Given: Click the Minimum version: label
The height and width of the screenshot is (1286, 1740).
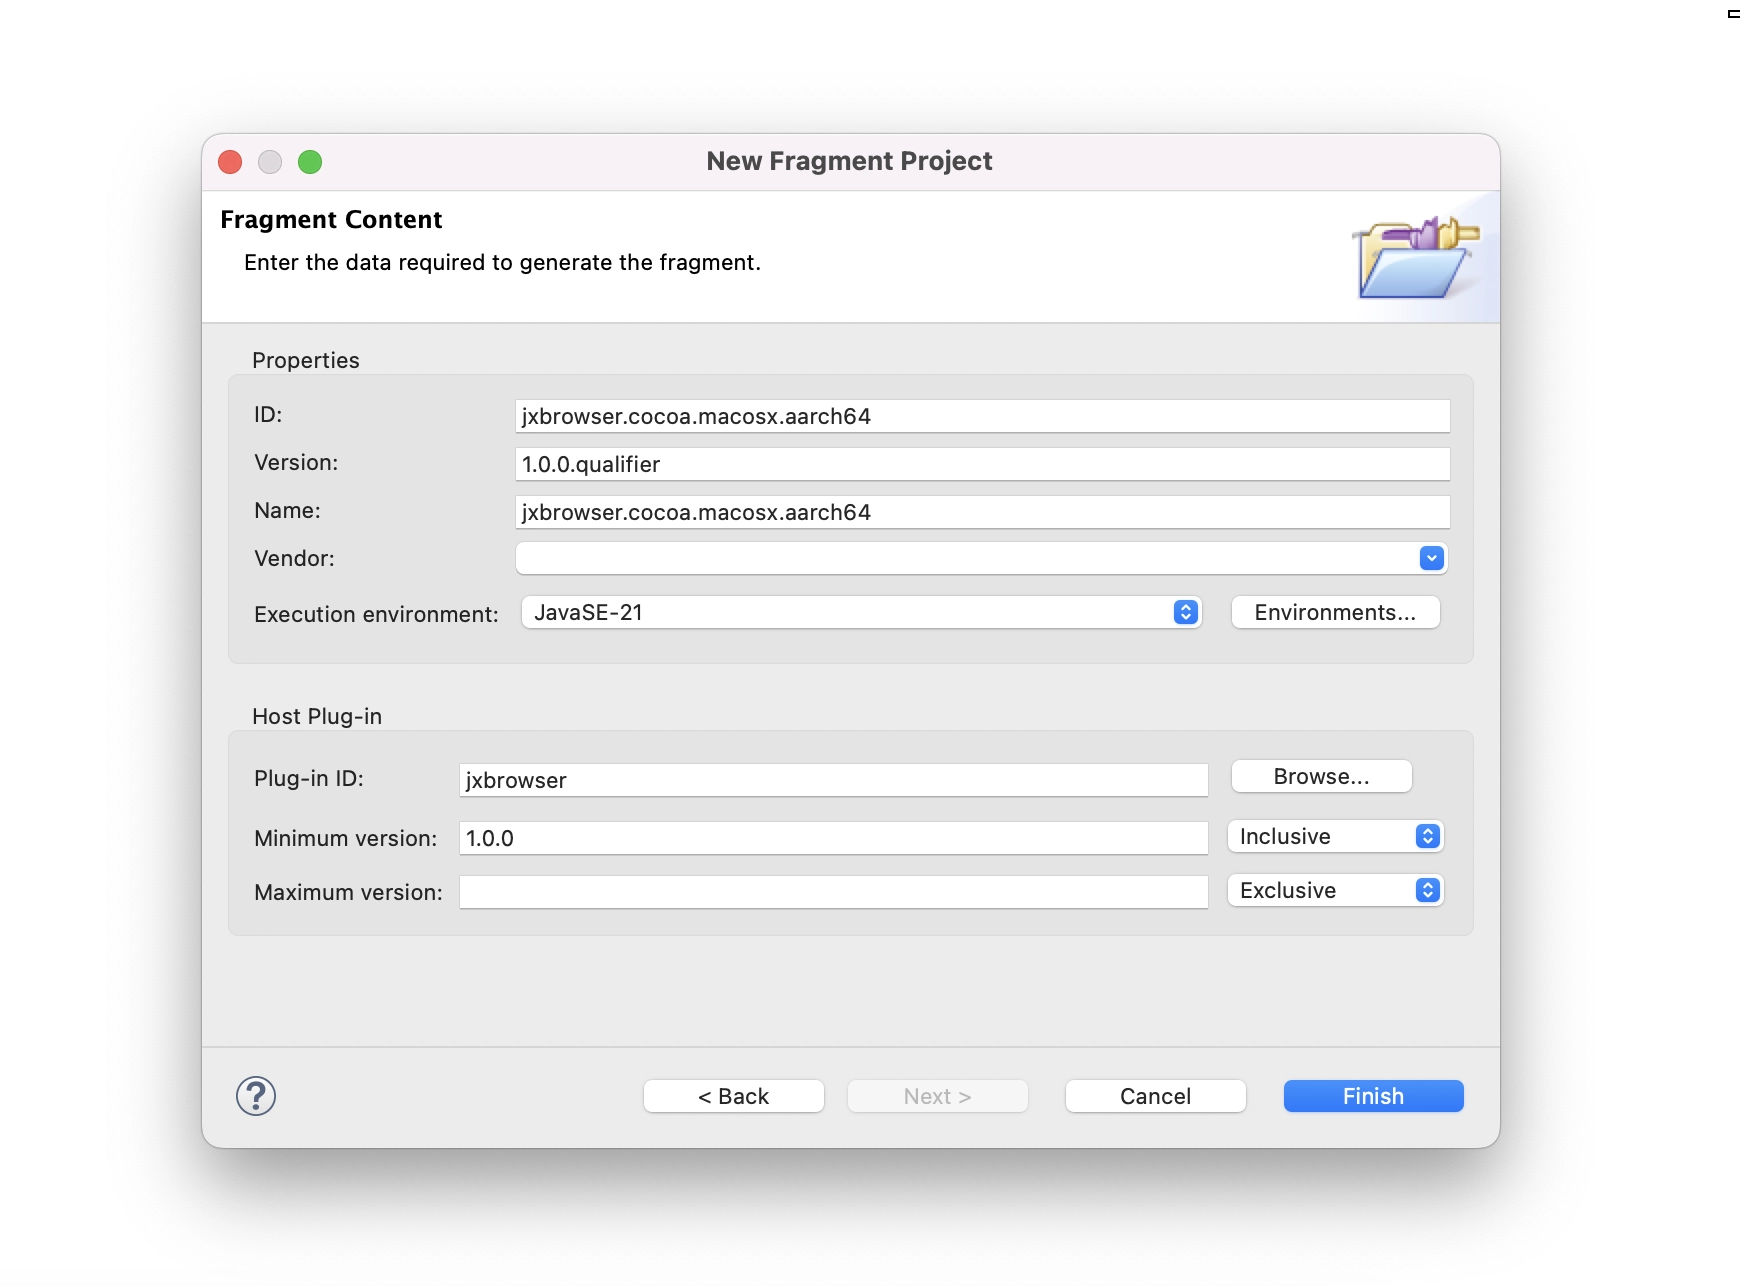Looking at the screenshot, I should (x=346, y=838).
